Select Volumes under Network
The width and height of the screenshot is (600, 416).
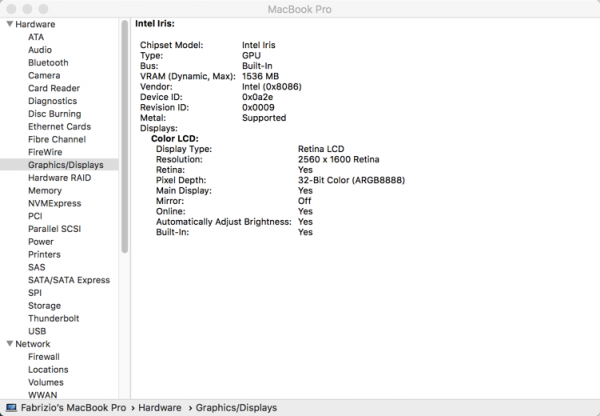pos(46,382)
